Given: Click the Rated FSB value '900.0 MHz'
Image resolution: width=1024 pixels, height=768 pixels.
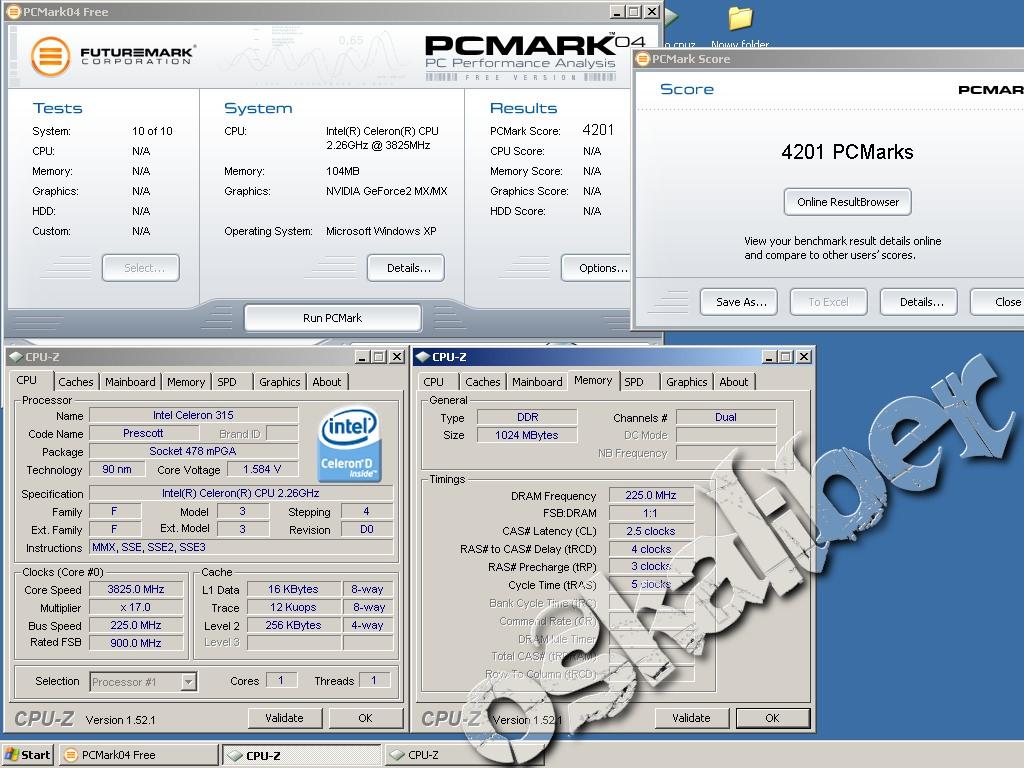Looking at the screenshot, I should pyautogui.click(x=136, y=643).
